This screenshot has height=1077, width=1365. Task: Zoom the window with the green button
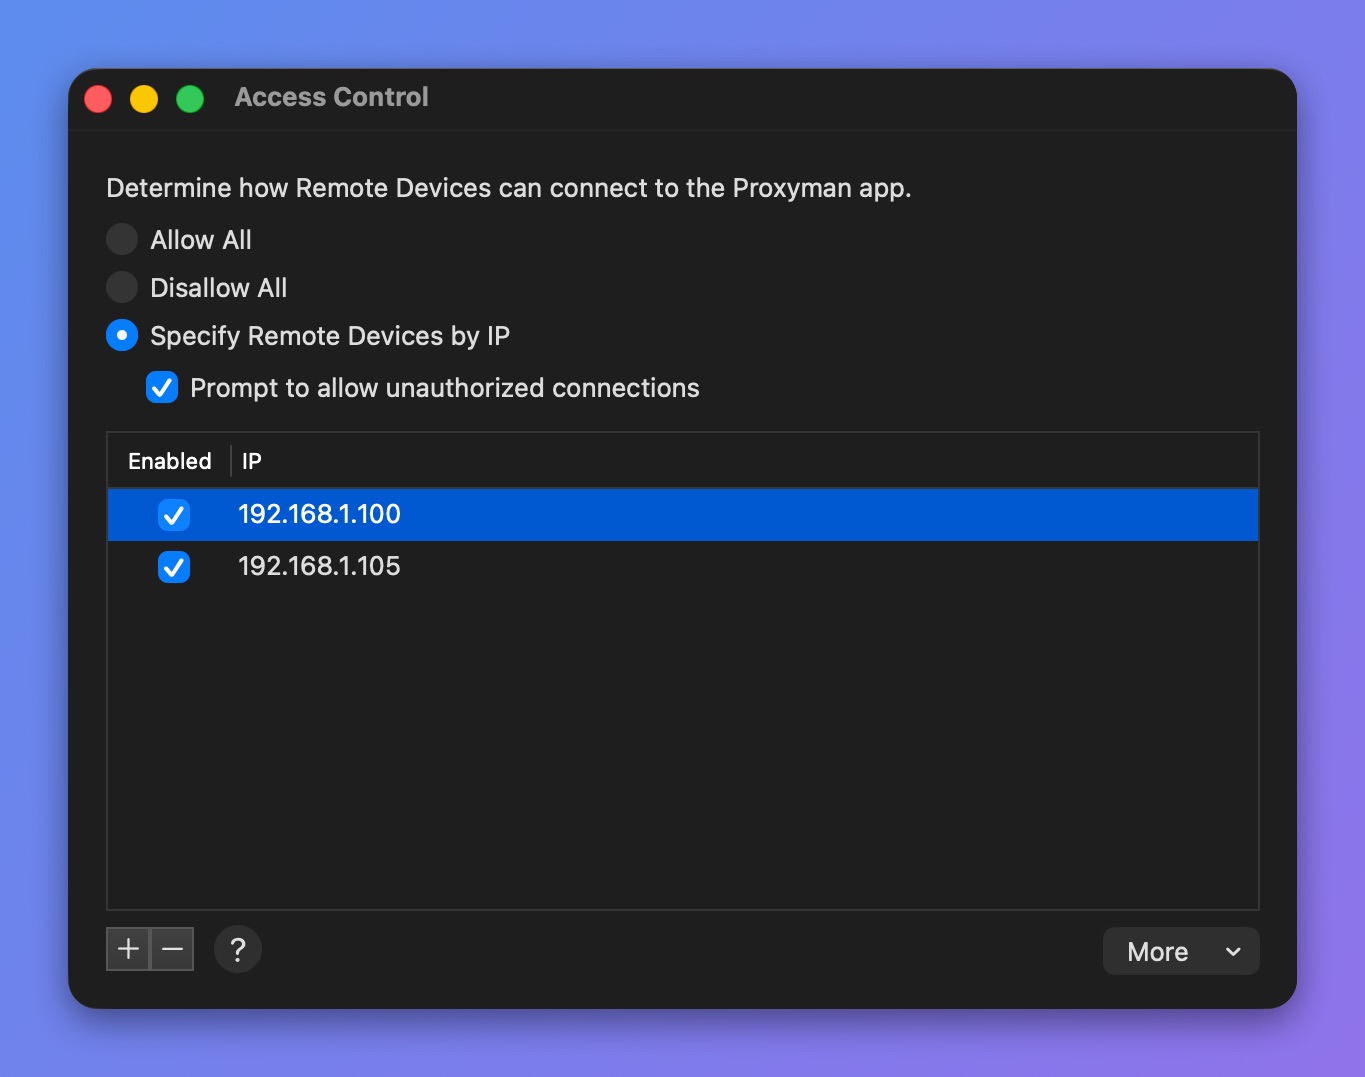pos(190,99)
